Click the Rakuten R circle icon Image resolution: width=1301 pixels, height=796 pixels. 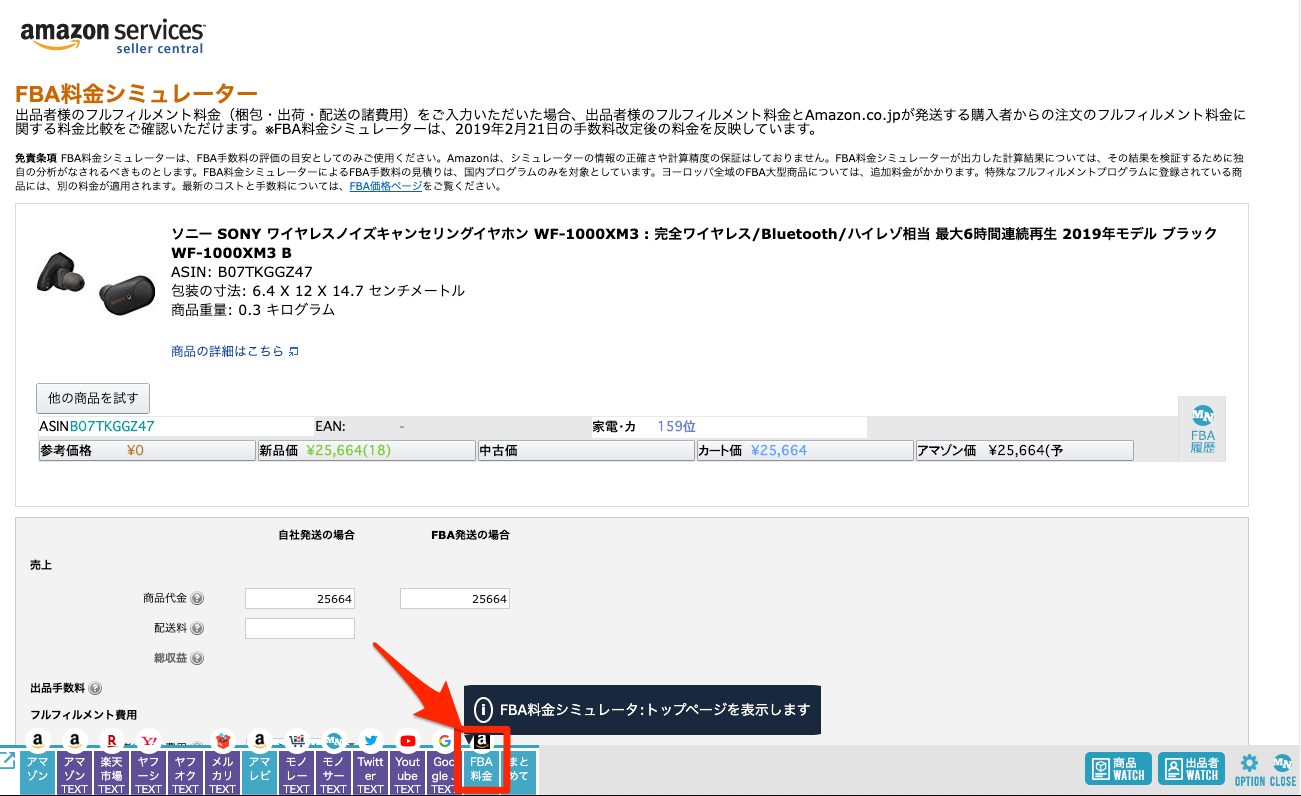112,741
